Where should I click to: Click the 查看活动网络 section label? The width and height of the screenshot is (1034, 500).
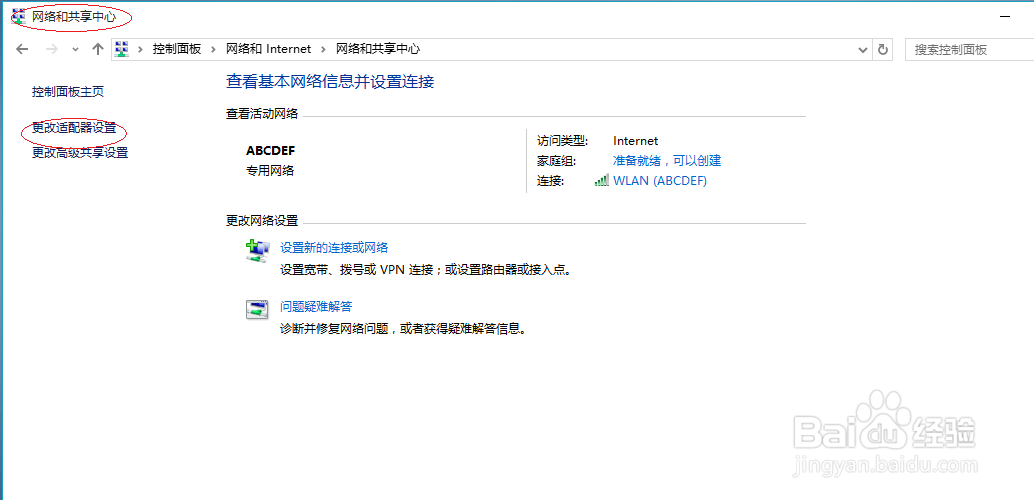pyautogui.click(x=262, y=114)
